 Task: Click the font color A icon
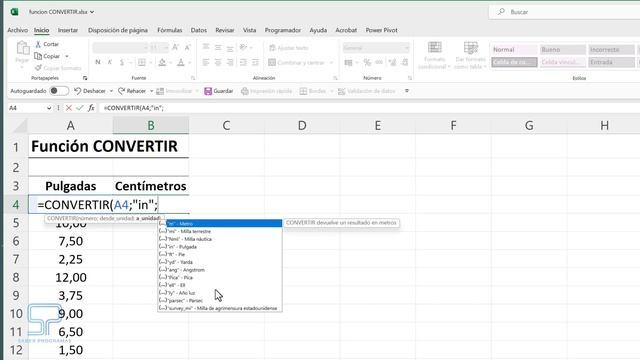click(181, 62)
